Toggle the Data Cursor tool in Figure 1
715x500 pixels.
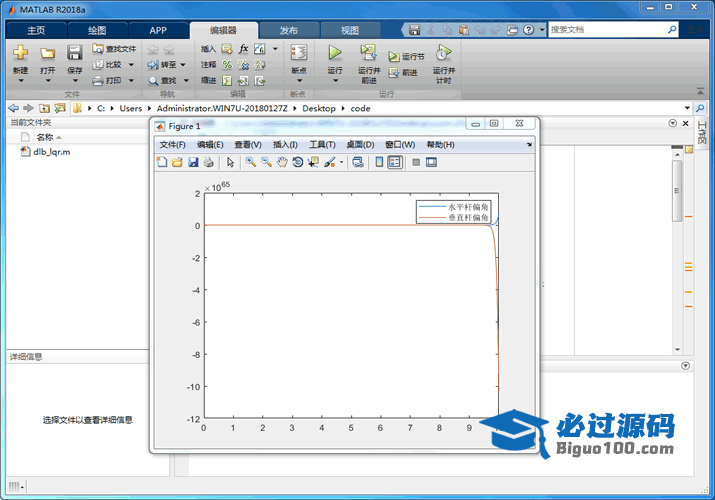(313, 162)
